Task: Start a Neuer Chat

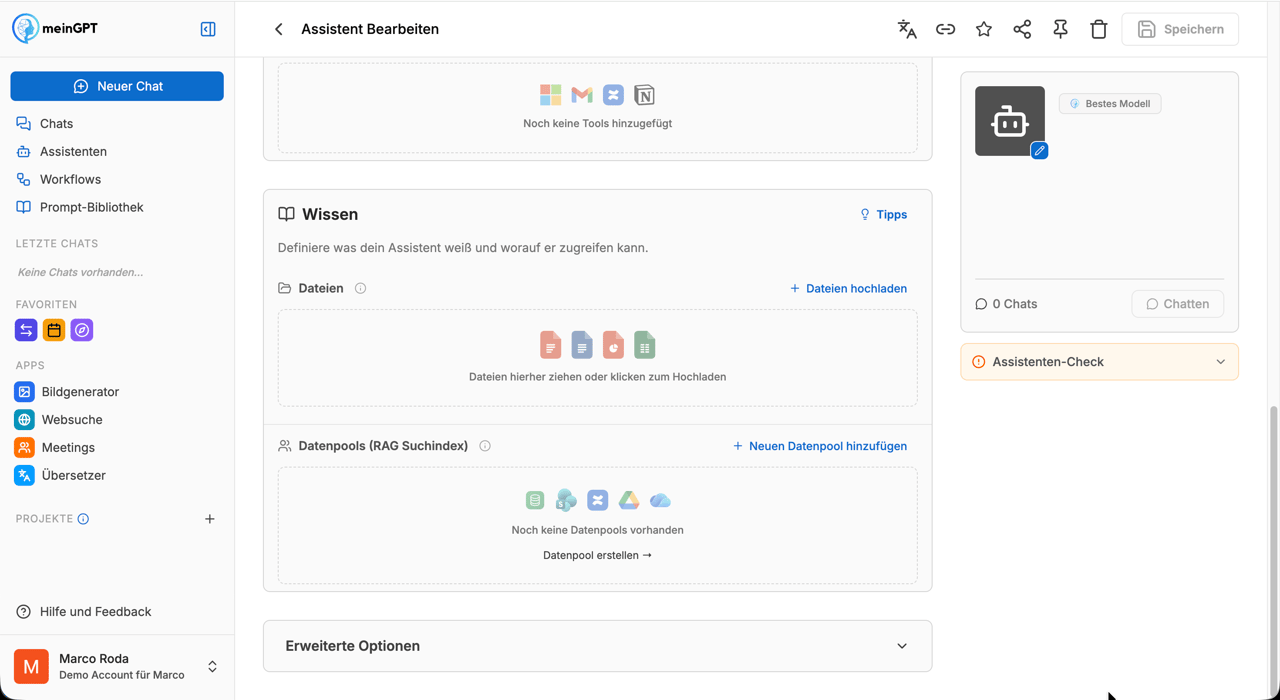Action: 117,86
